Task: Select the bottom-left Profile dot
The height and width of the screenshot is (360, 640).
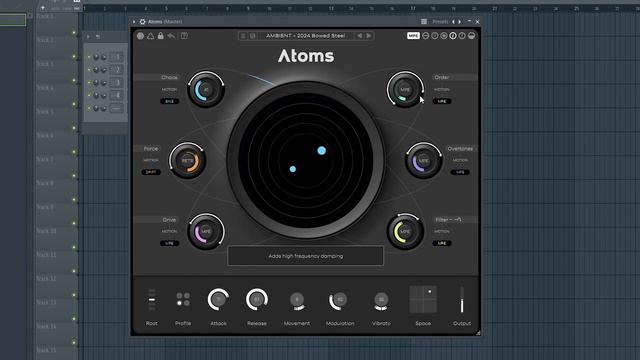Action: click(x=179, y=303)
